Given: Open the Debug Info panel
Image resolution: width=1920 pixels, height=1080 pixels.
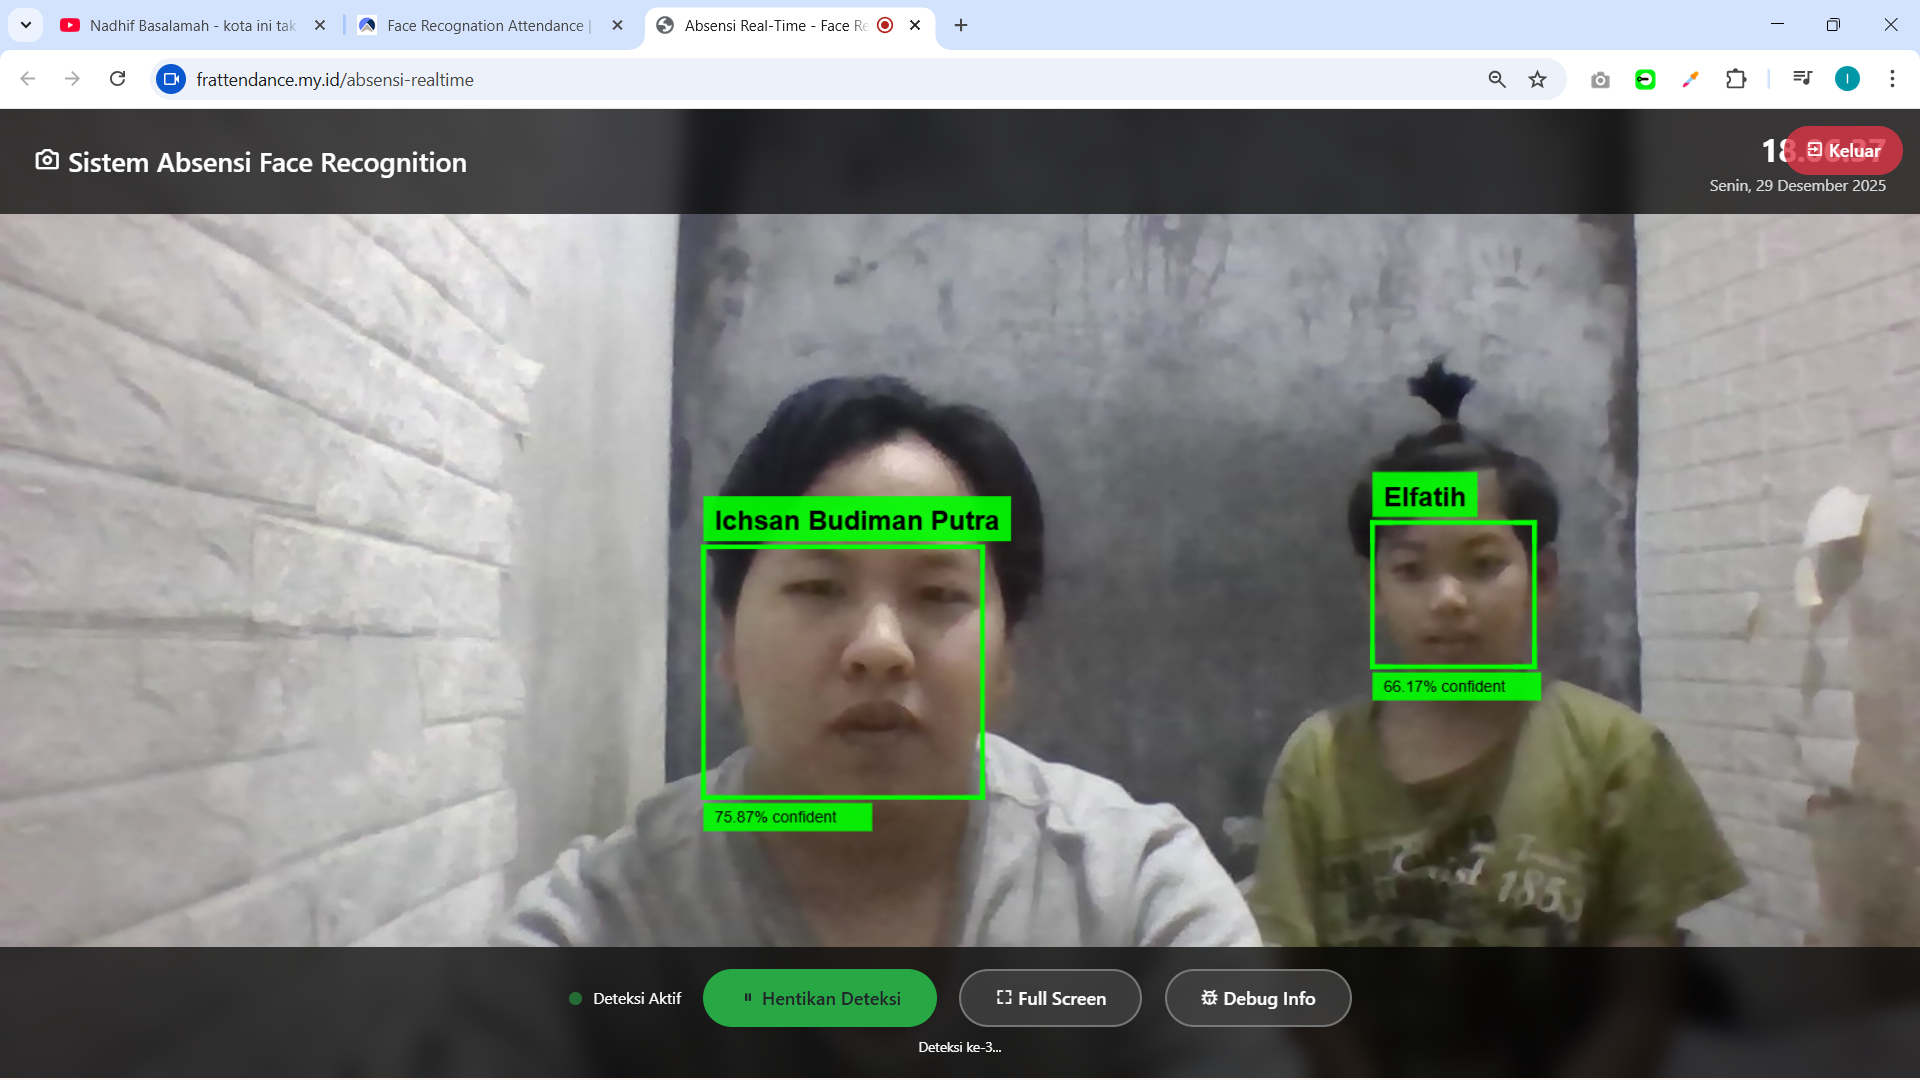Looking at the screenshot, I should click(1258, 998).
